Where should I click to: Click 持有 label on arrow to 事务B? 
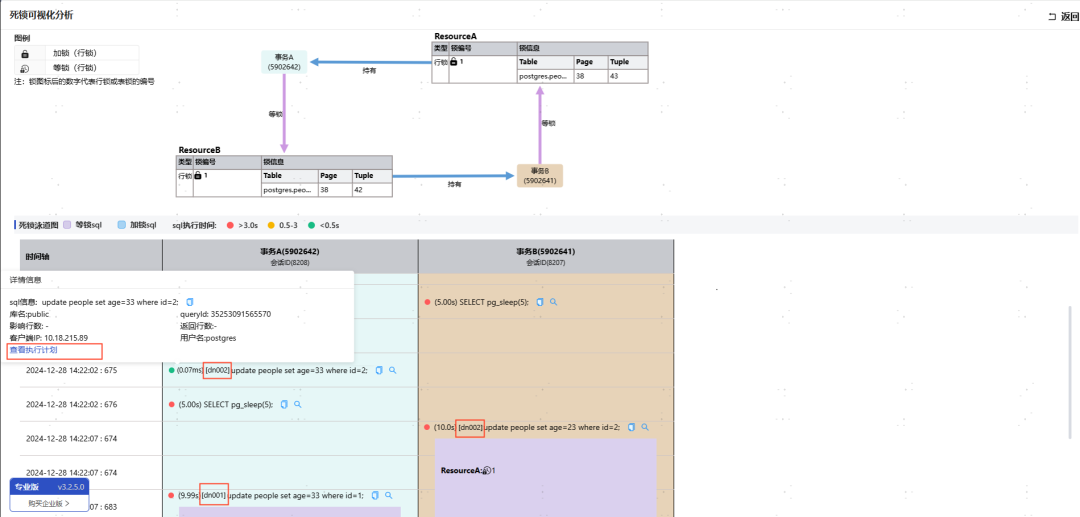coord(455,184)
